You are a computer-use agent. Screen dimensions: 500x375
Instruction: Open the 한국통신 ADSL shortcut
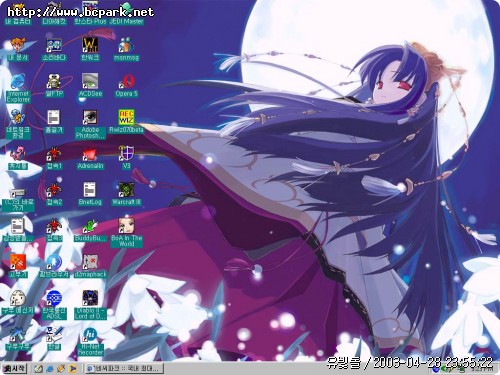pyautogui.click(x=54, y=304)
